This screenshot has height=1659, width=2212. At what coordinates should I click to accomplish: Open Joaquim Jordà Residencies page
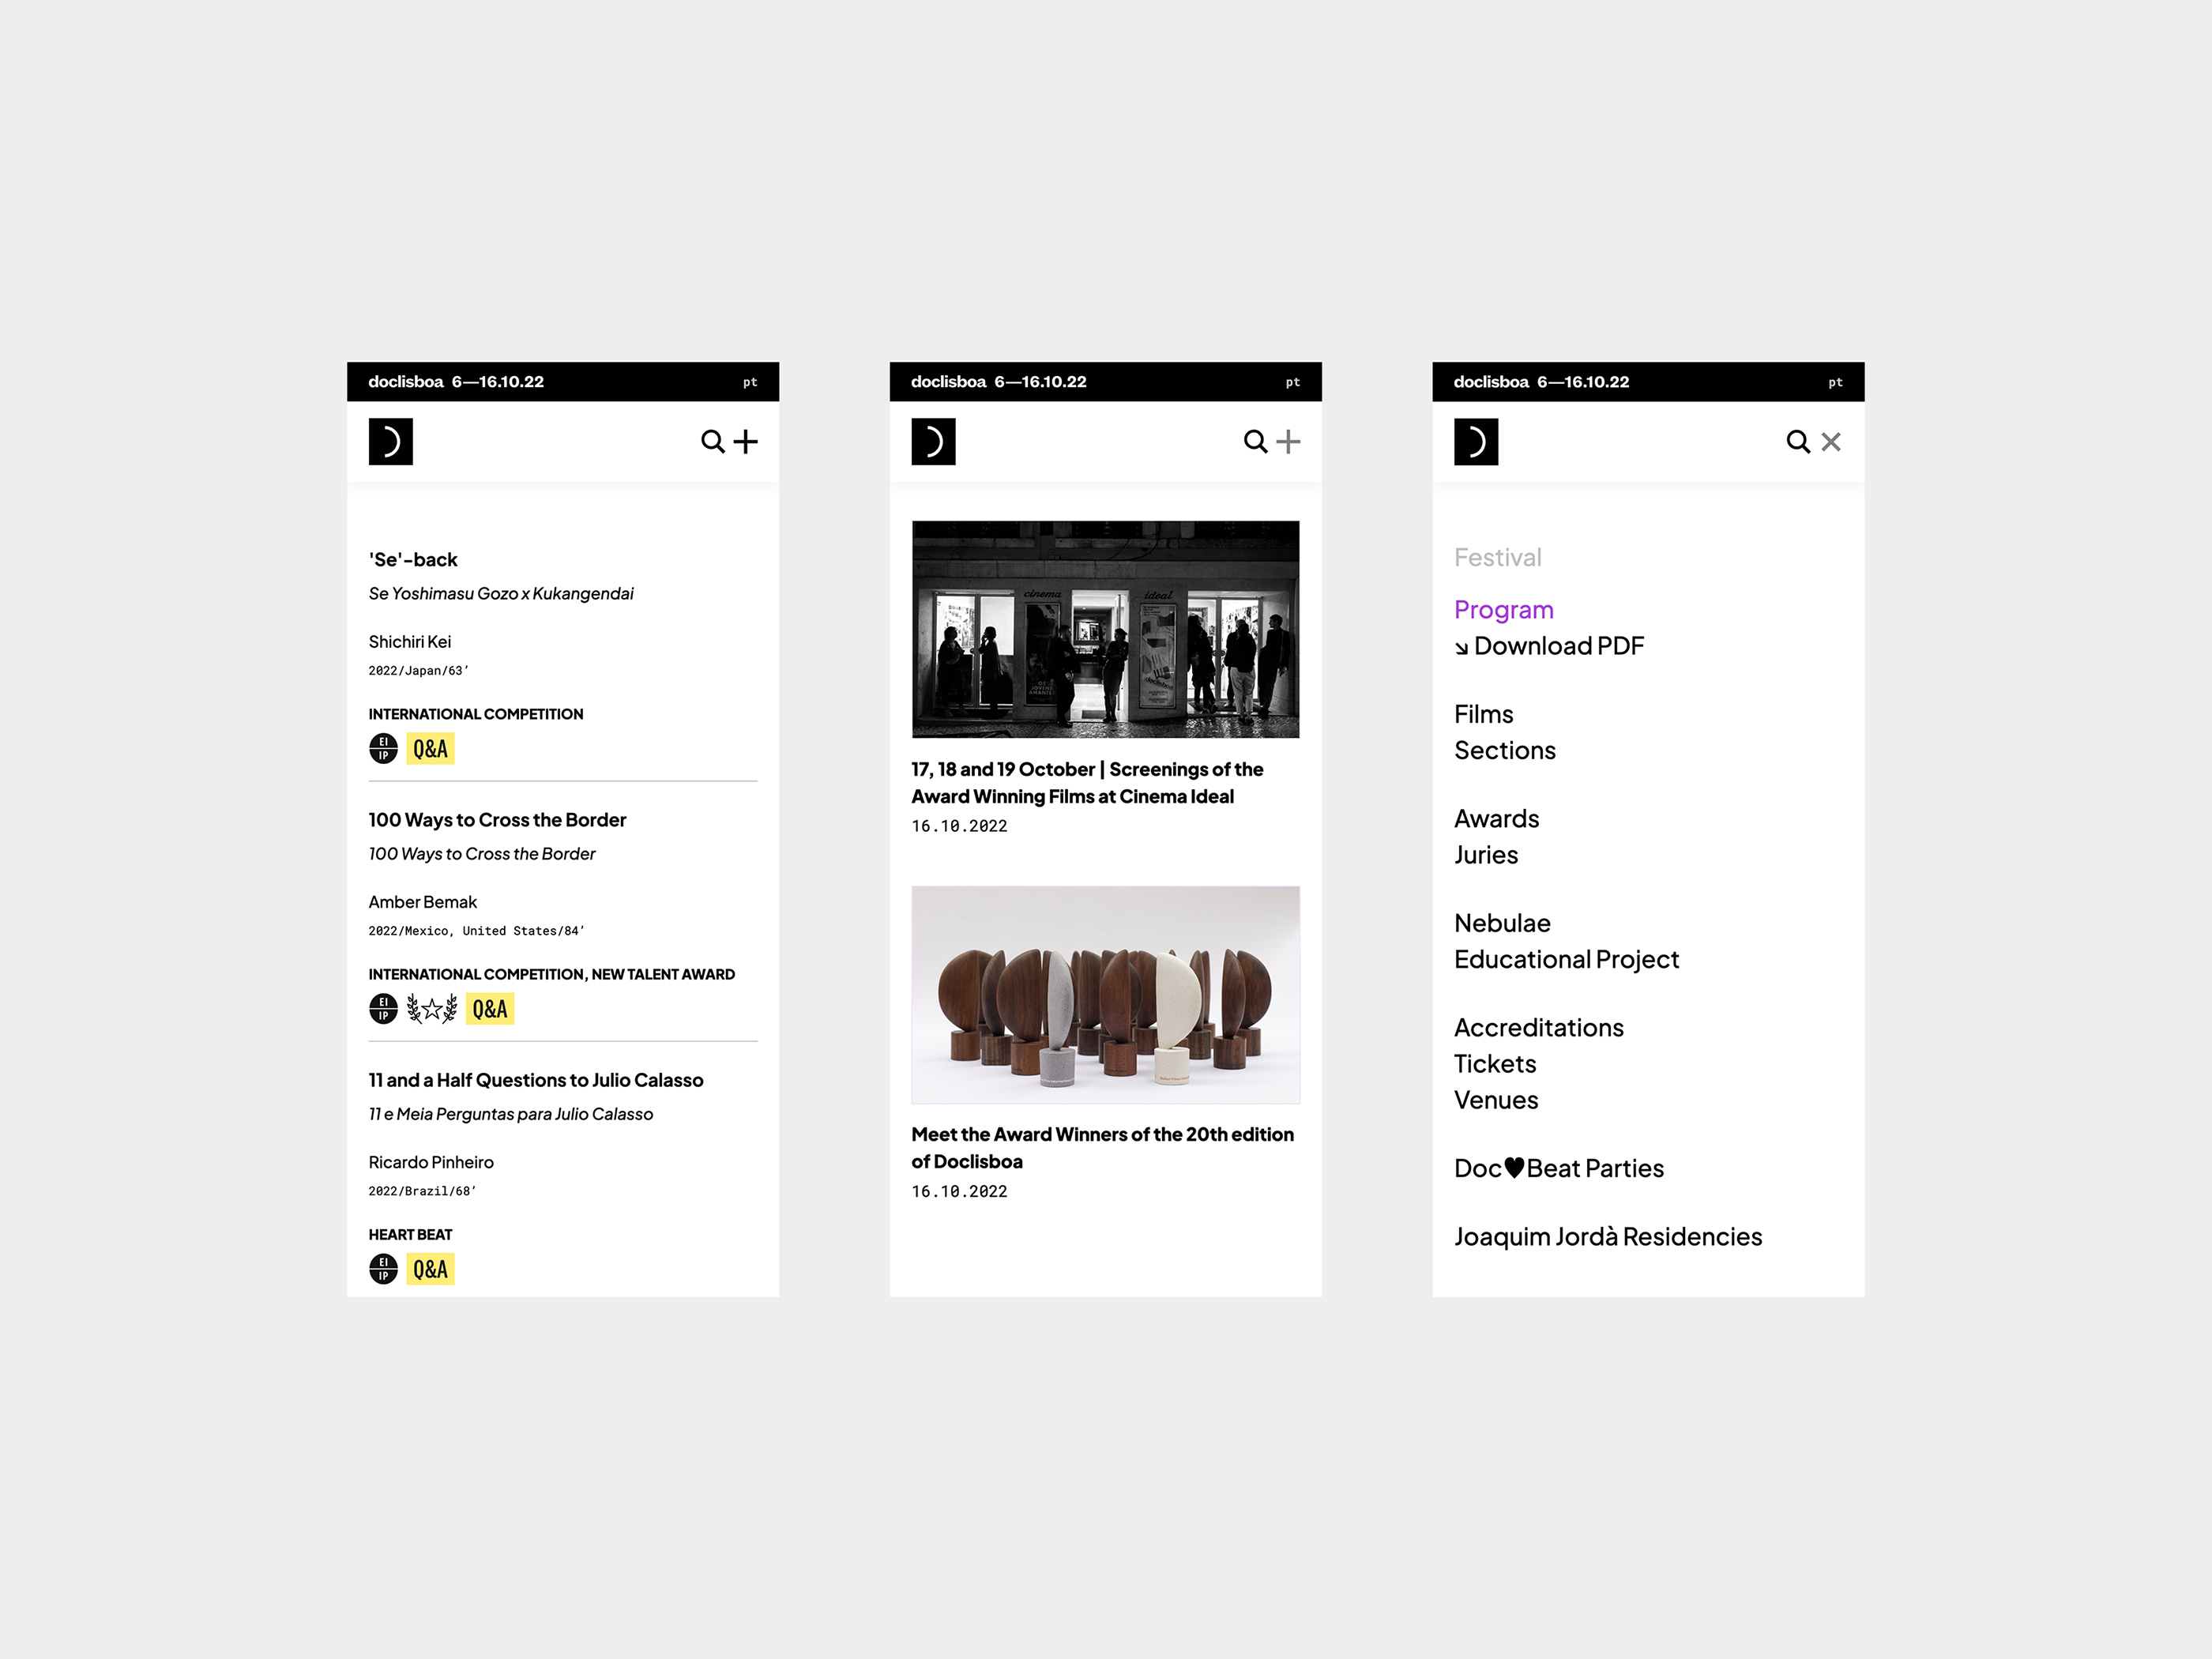click(1606, 1237)
